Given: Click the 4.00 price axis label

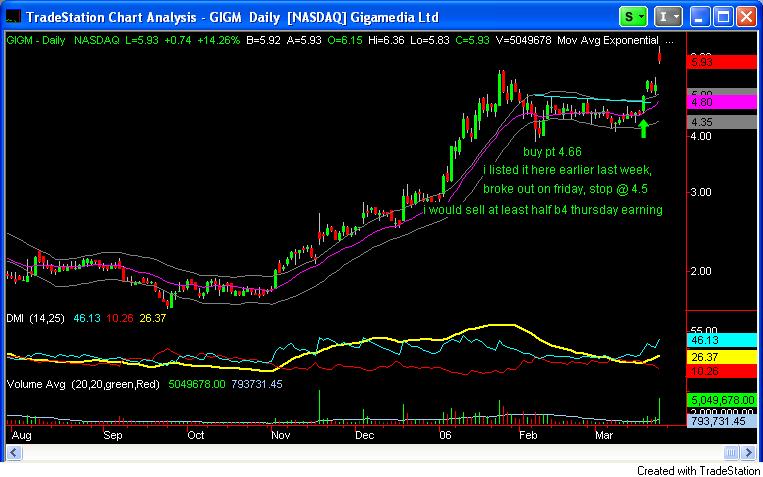Looking at the screenshot, I should (x=701, y=137).
